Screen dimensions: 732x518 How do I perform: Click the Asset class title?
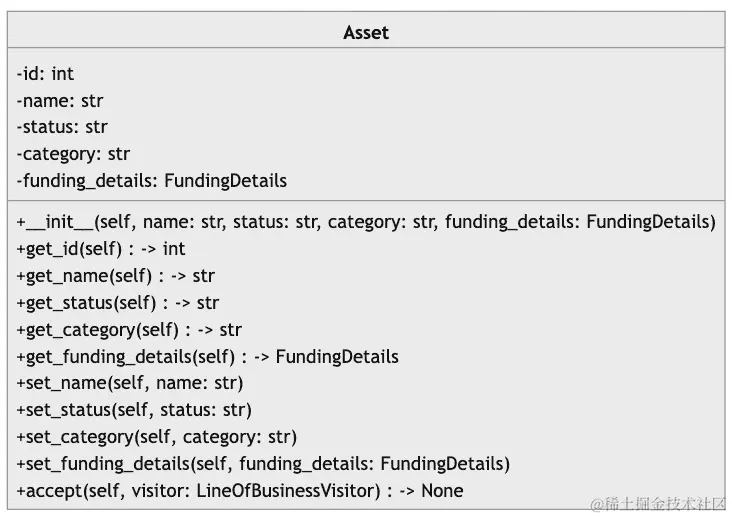point(366,33)
